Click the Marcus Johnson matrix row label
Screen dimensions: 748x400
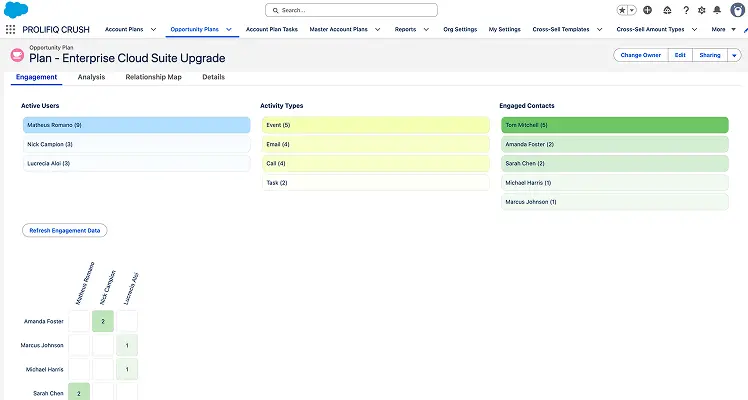click(x=42, y=345)
